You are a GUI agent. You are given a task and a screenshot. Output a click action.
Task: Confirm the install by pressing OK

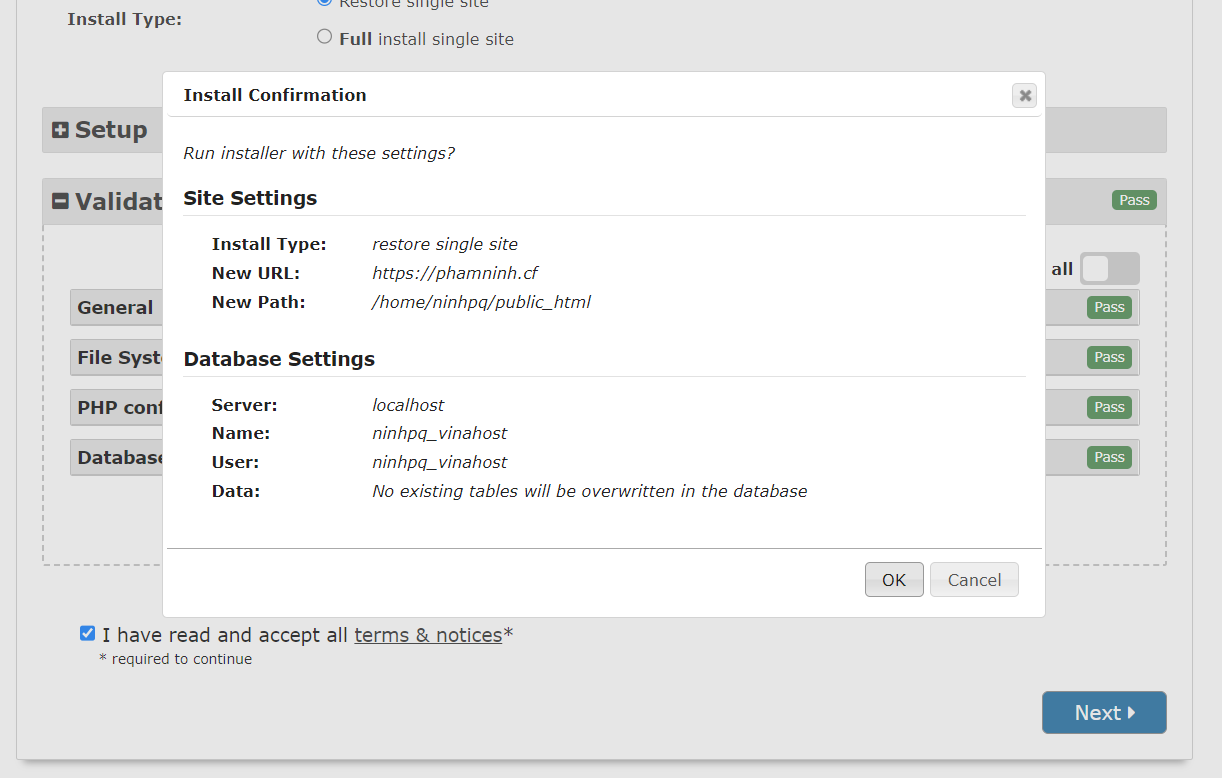pos(893,580)
